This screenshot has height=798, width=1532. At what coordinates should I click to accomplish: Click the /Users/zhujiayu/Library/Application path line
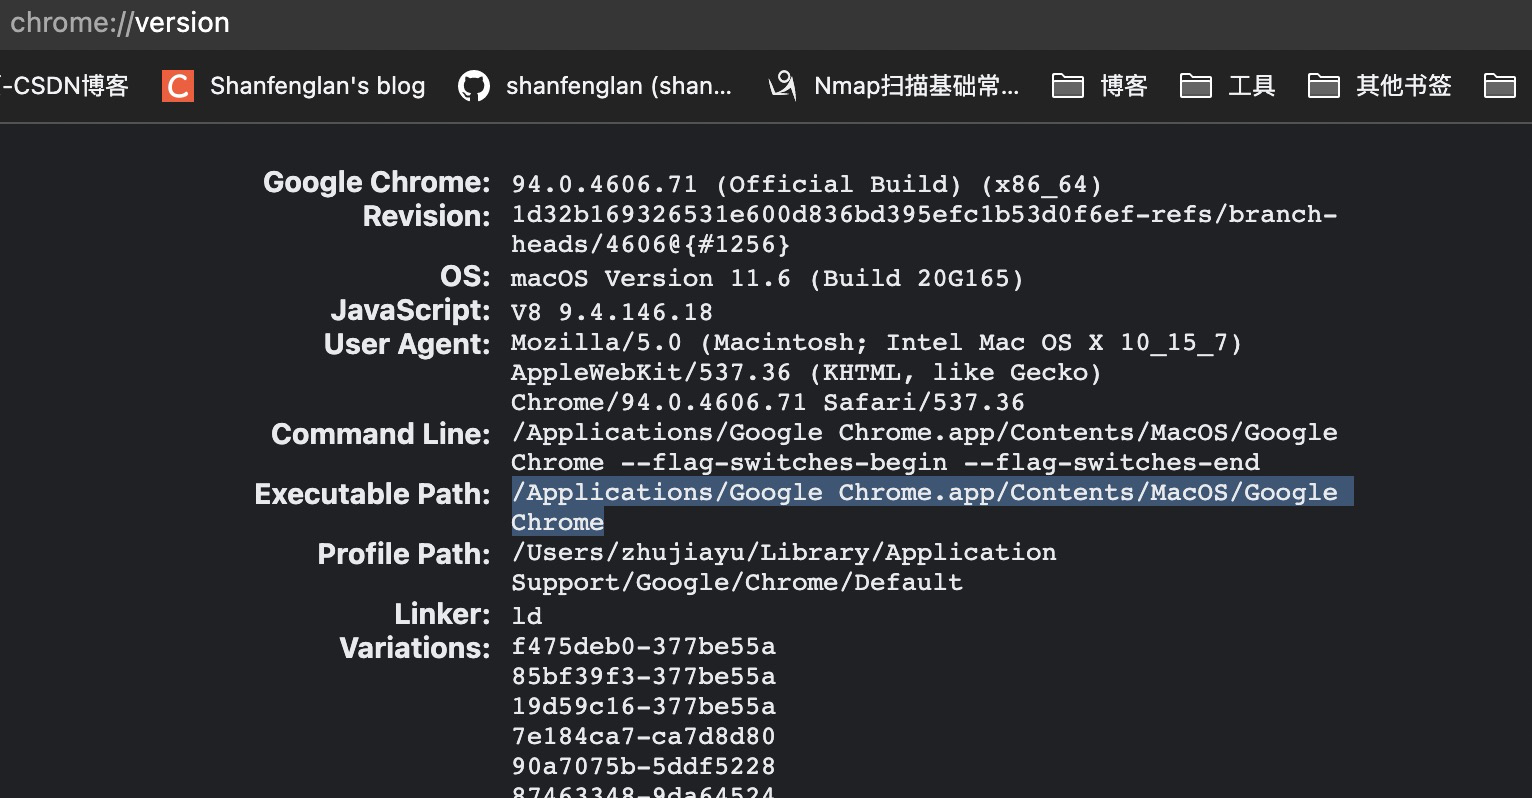[x=784, y=553]
